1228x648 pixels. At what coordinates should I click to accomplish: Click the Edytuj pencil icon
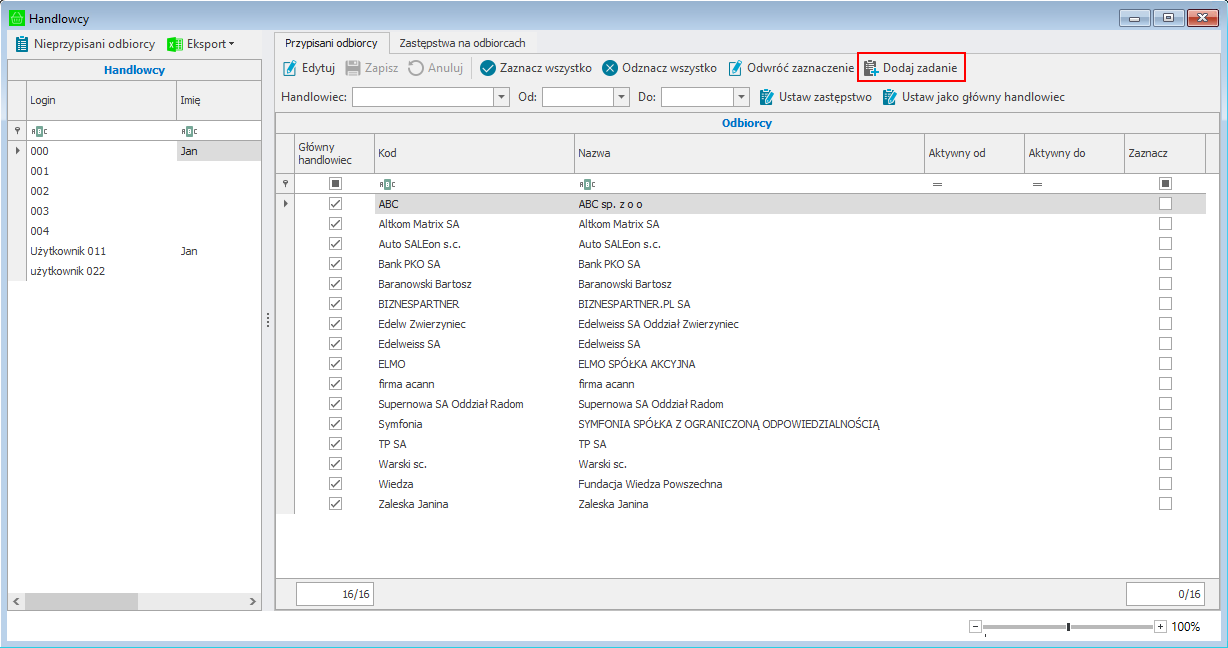(290, 68)
